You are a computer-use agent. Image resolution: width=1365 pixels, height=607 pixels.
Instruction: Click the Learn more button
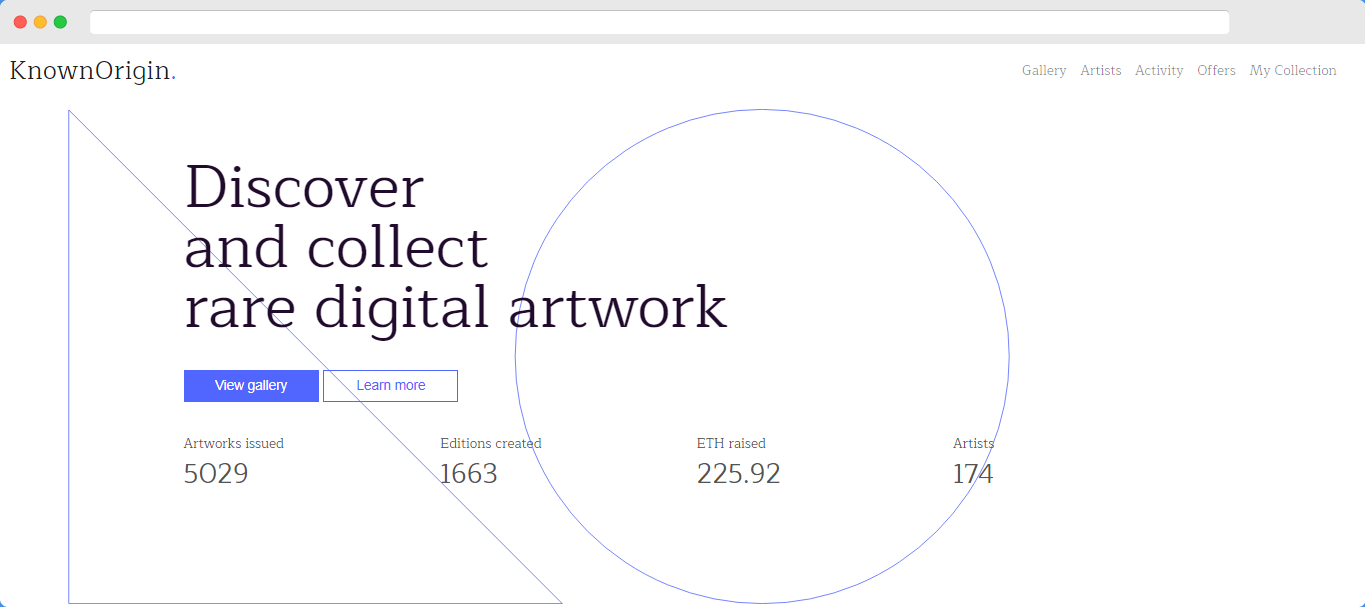click(x=390, y=386)
